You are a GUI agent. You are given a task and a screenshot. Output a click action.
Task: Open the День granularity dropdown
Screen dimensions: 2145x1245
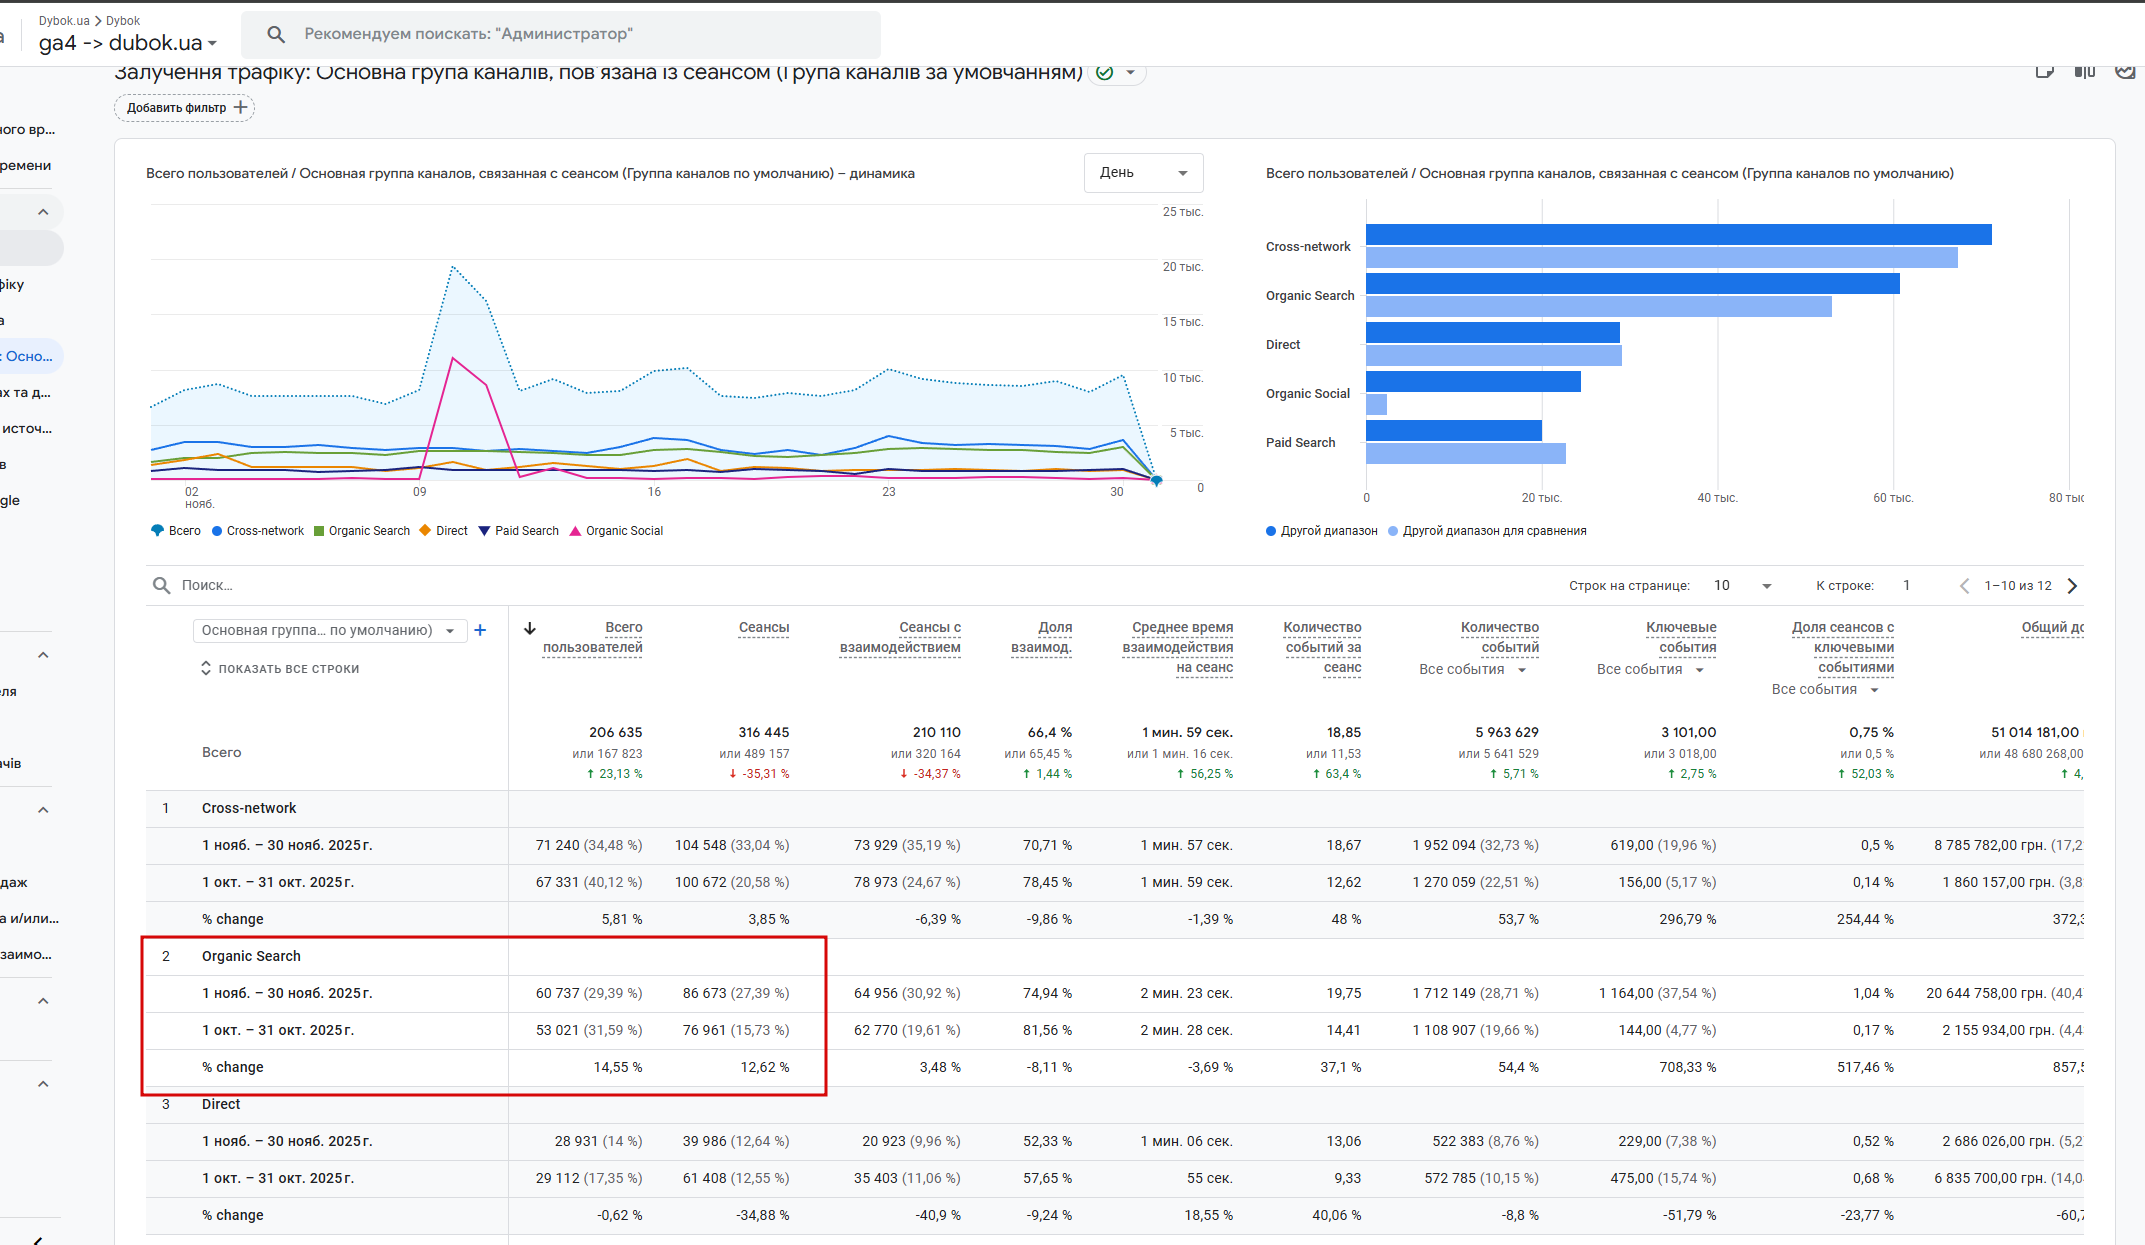[1143, 173]
